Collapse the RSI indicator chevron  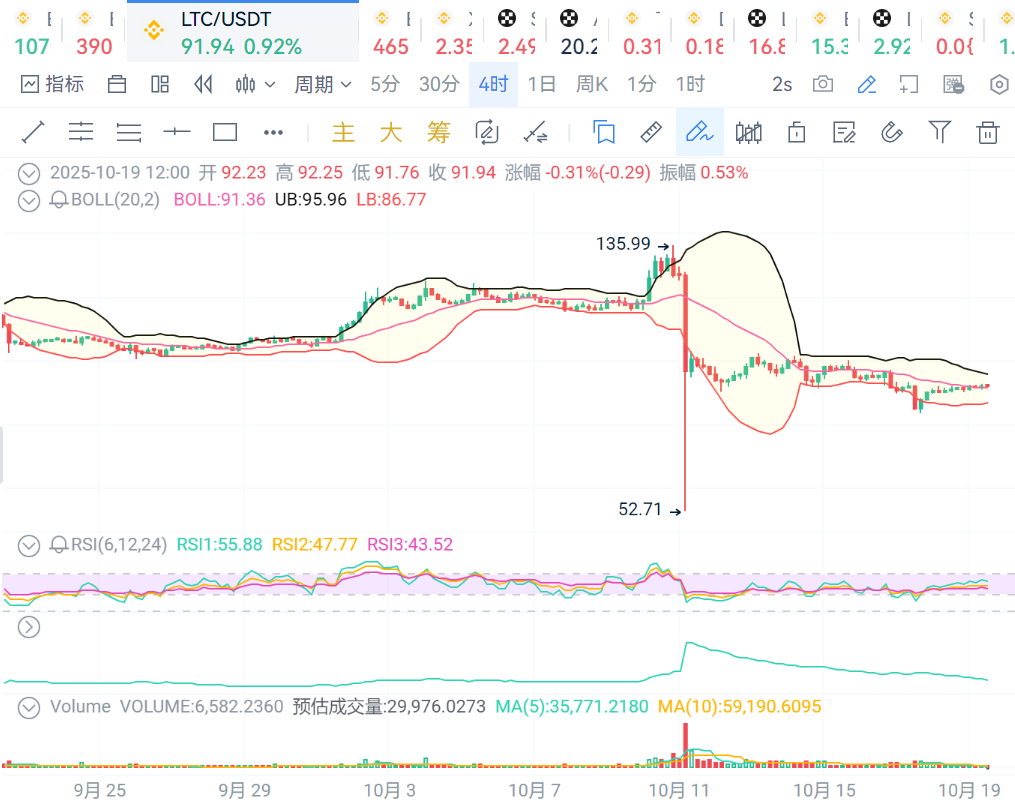click(x=28, y=546)
